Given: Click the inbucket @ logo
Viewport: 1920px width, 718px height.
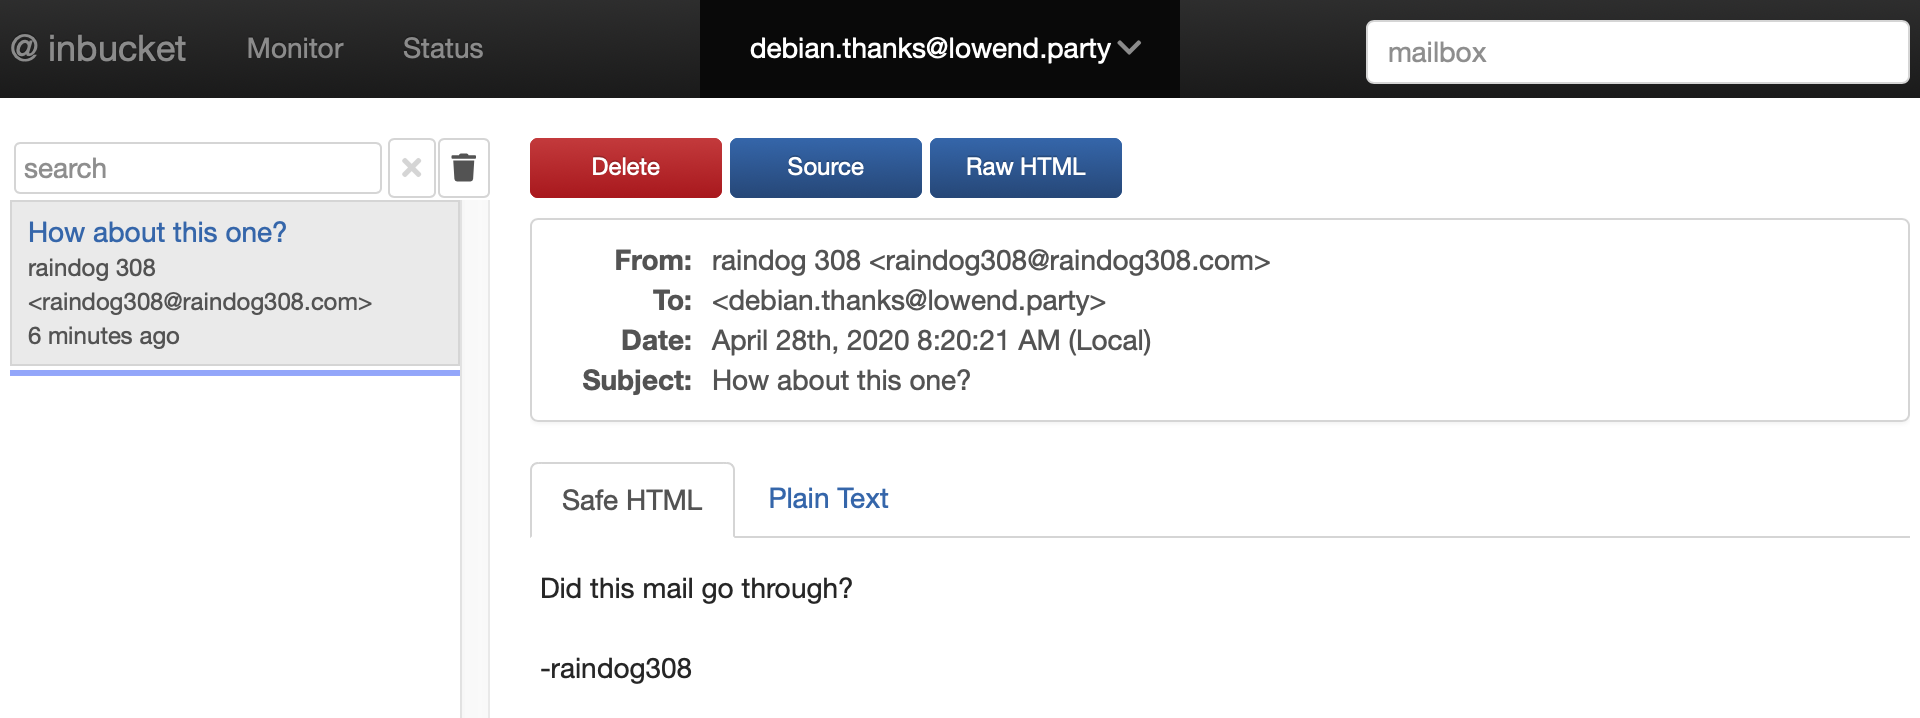Looking at the screenshot, I should pos(98,48).
